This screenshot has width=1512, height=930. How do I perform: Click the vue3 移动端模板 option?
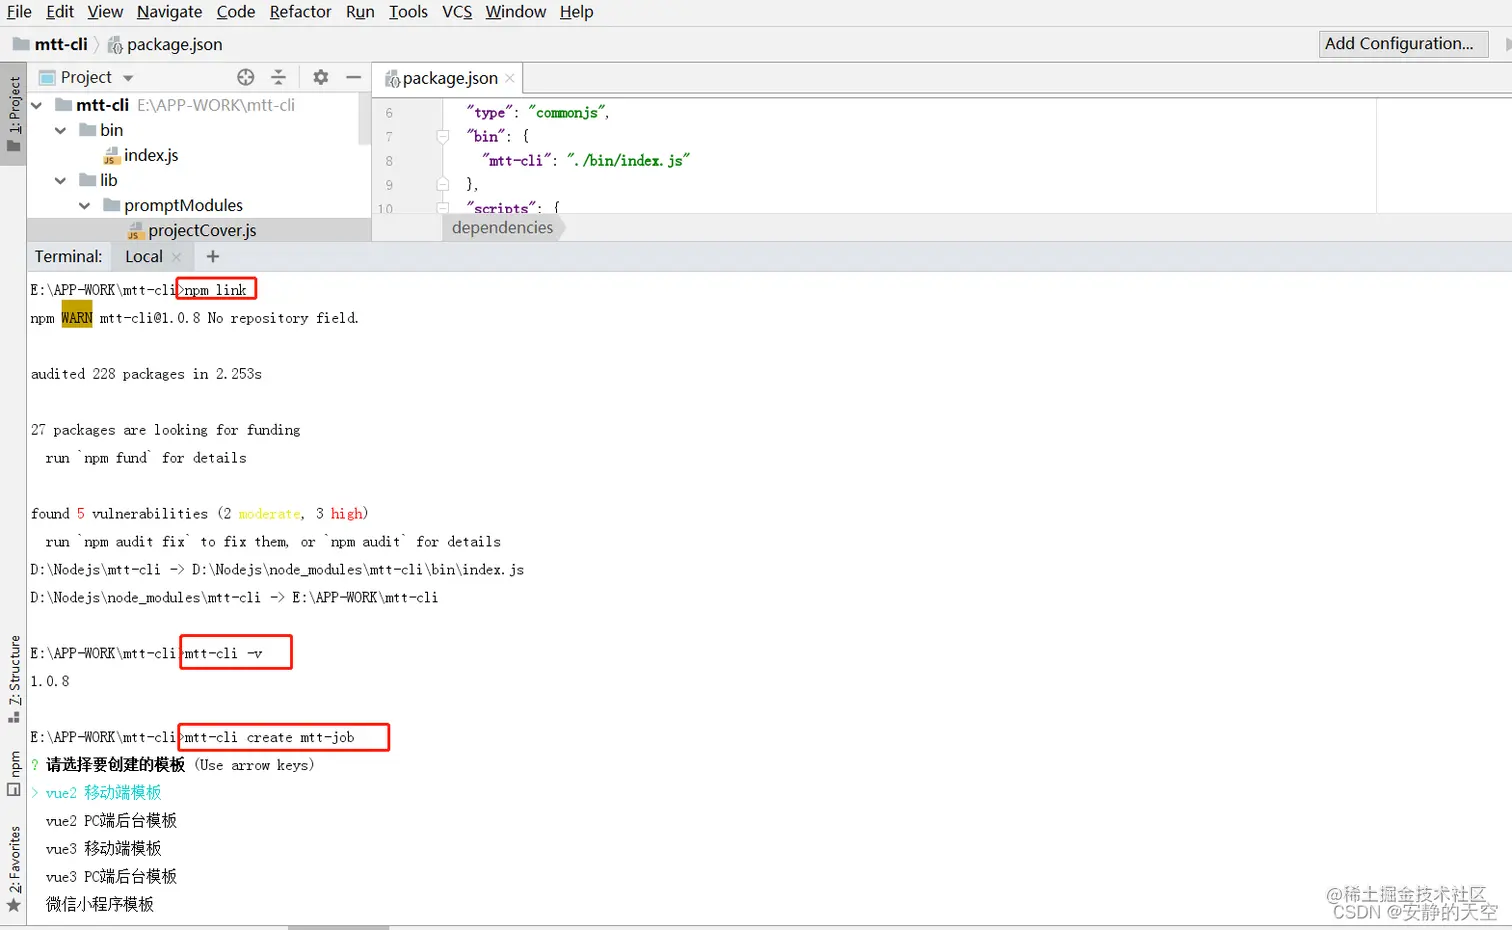pyautogui.click(x=104, y=849)
